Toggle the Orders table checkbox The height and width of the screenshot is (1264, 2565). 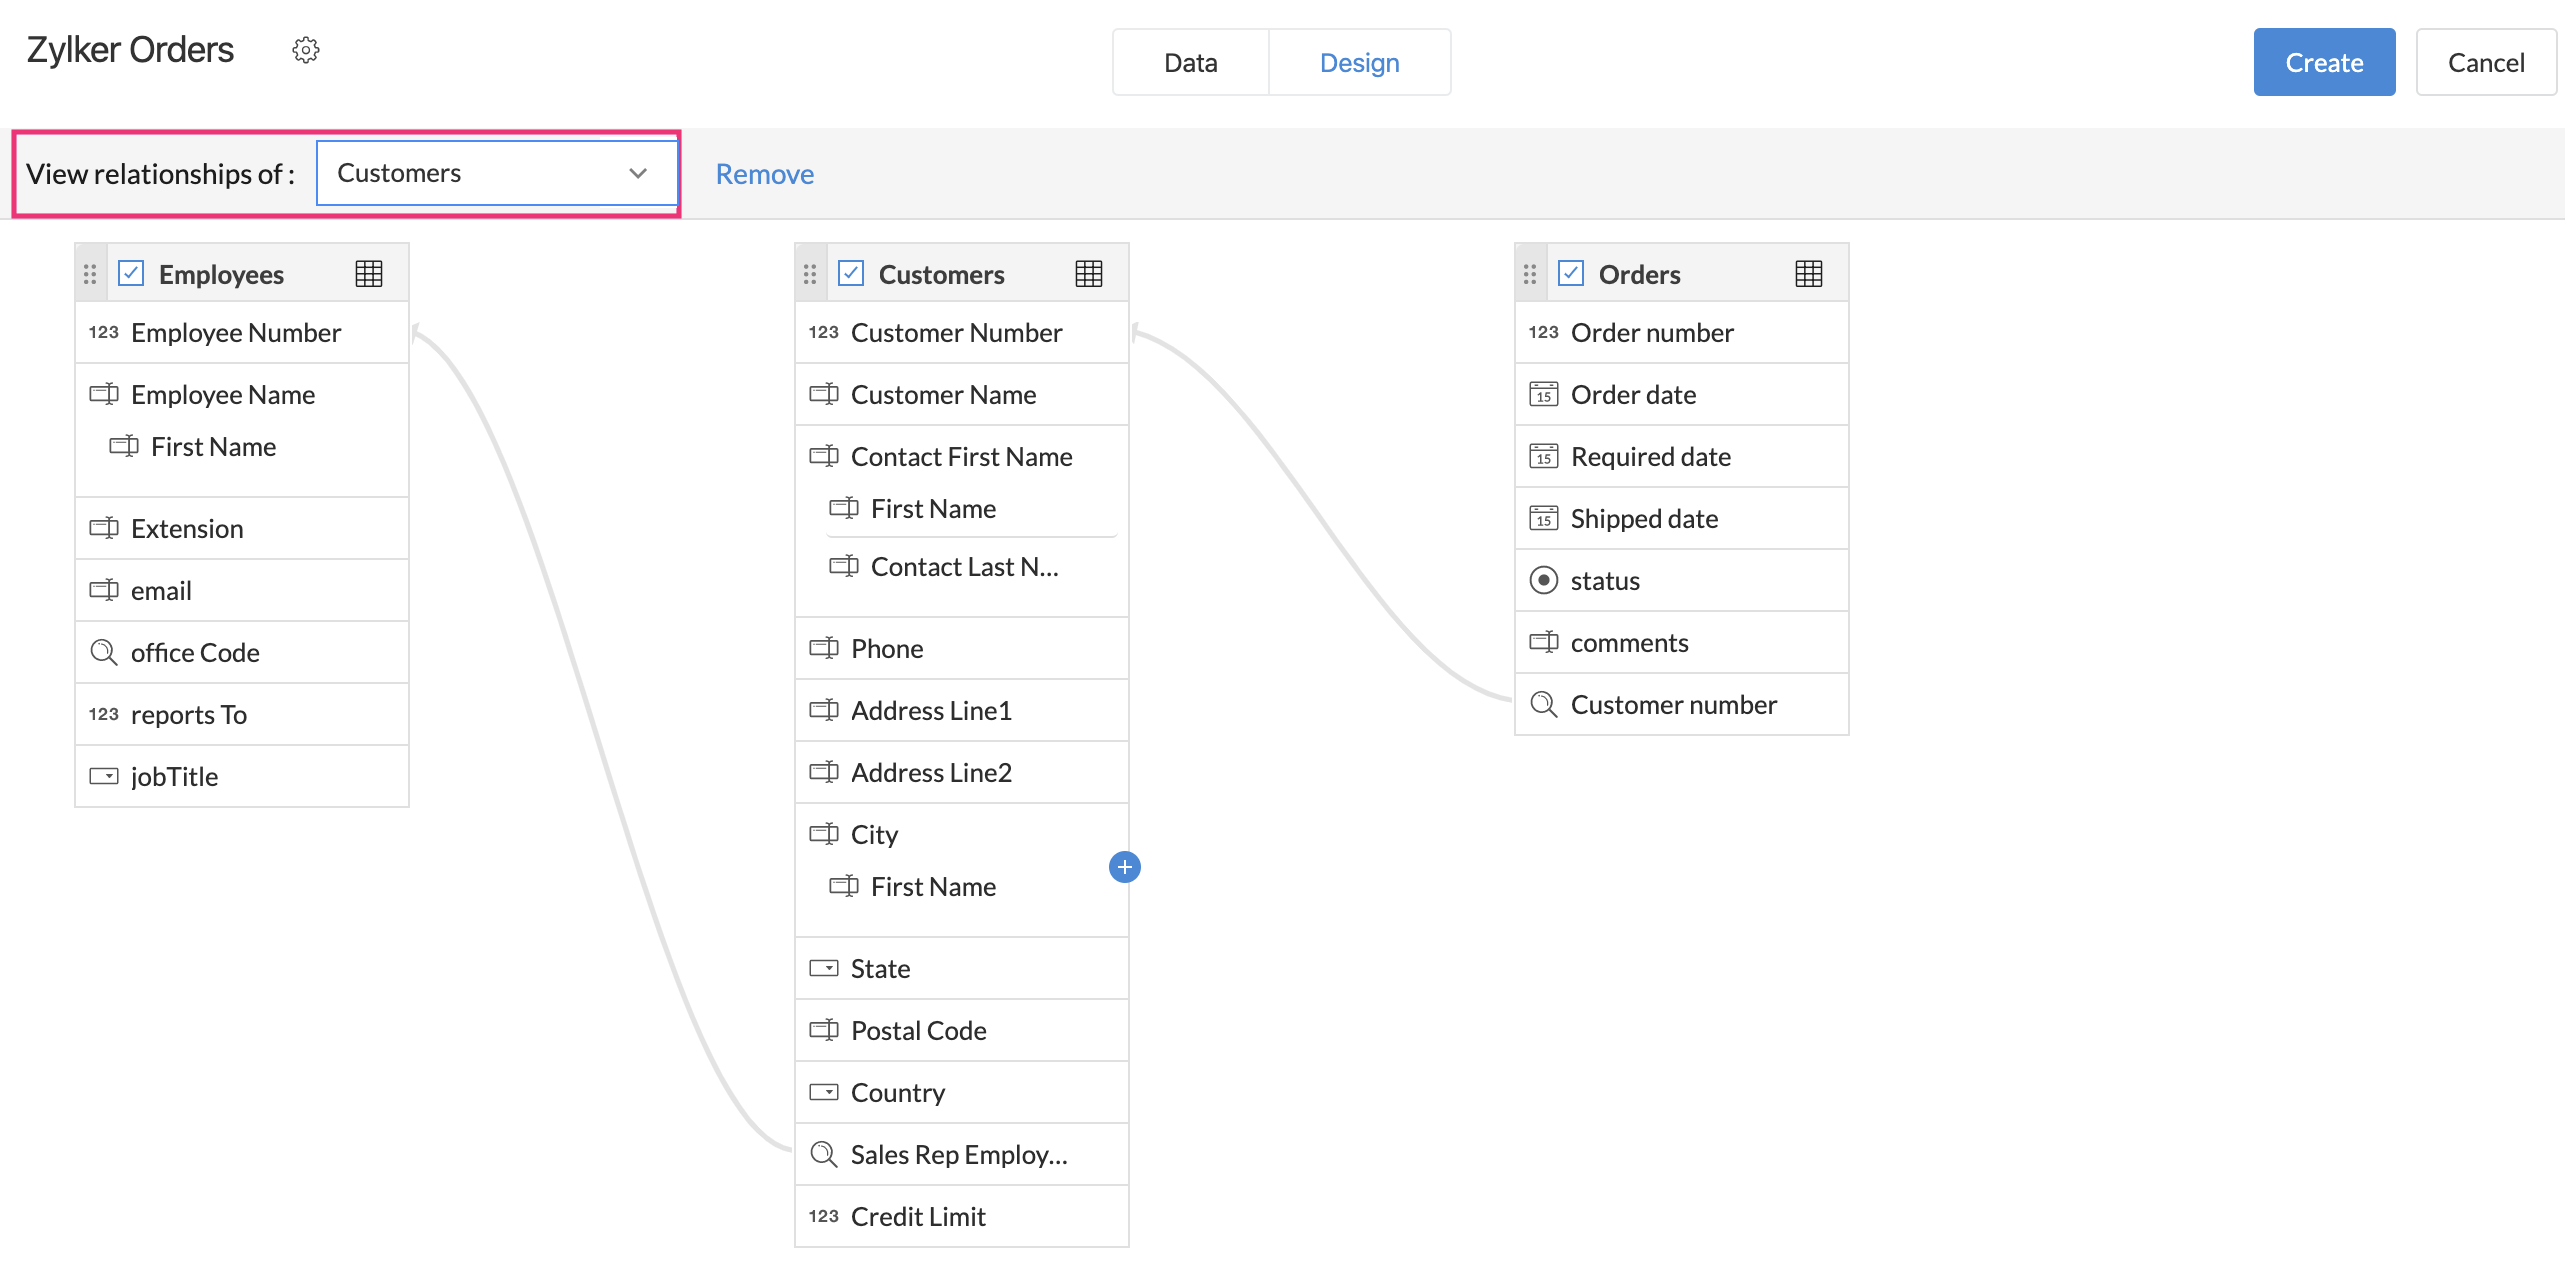(1571, 273)
